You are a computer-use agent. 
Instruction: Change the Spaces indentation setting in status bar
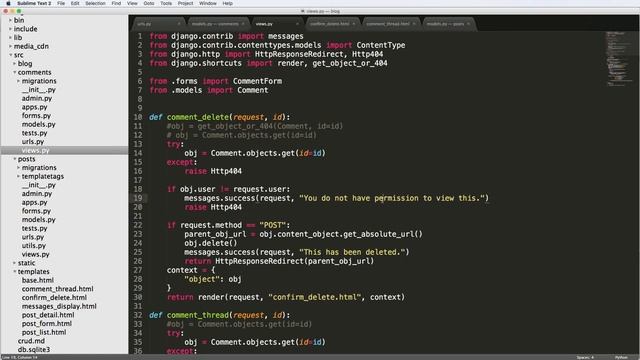[x=585, y=357]
